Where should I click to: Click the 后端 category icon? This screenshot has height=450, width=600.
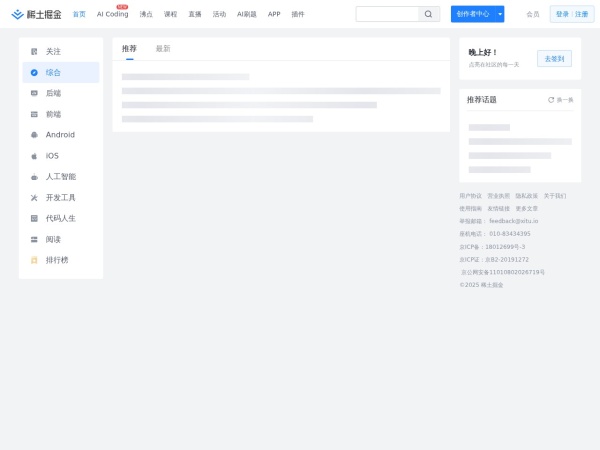tap(34, 93)
